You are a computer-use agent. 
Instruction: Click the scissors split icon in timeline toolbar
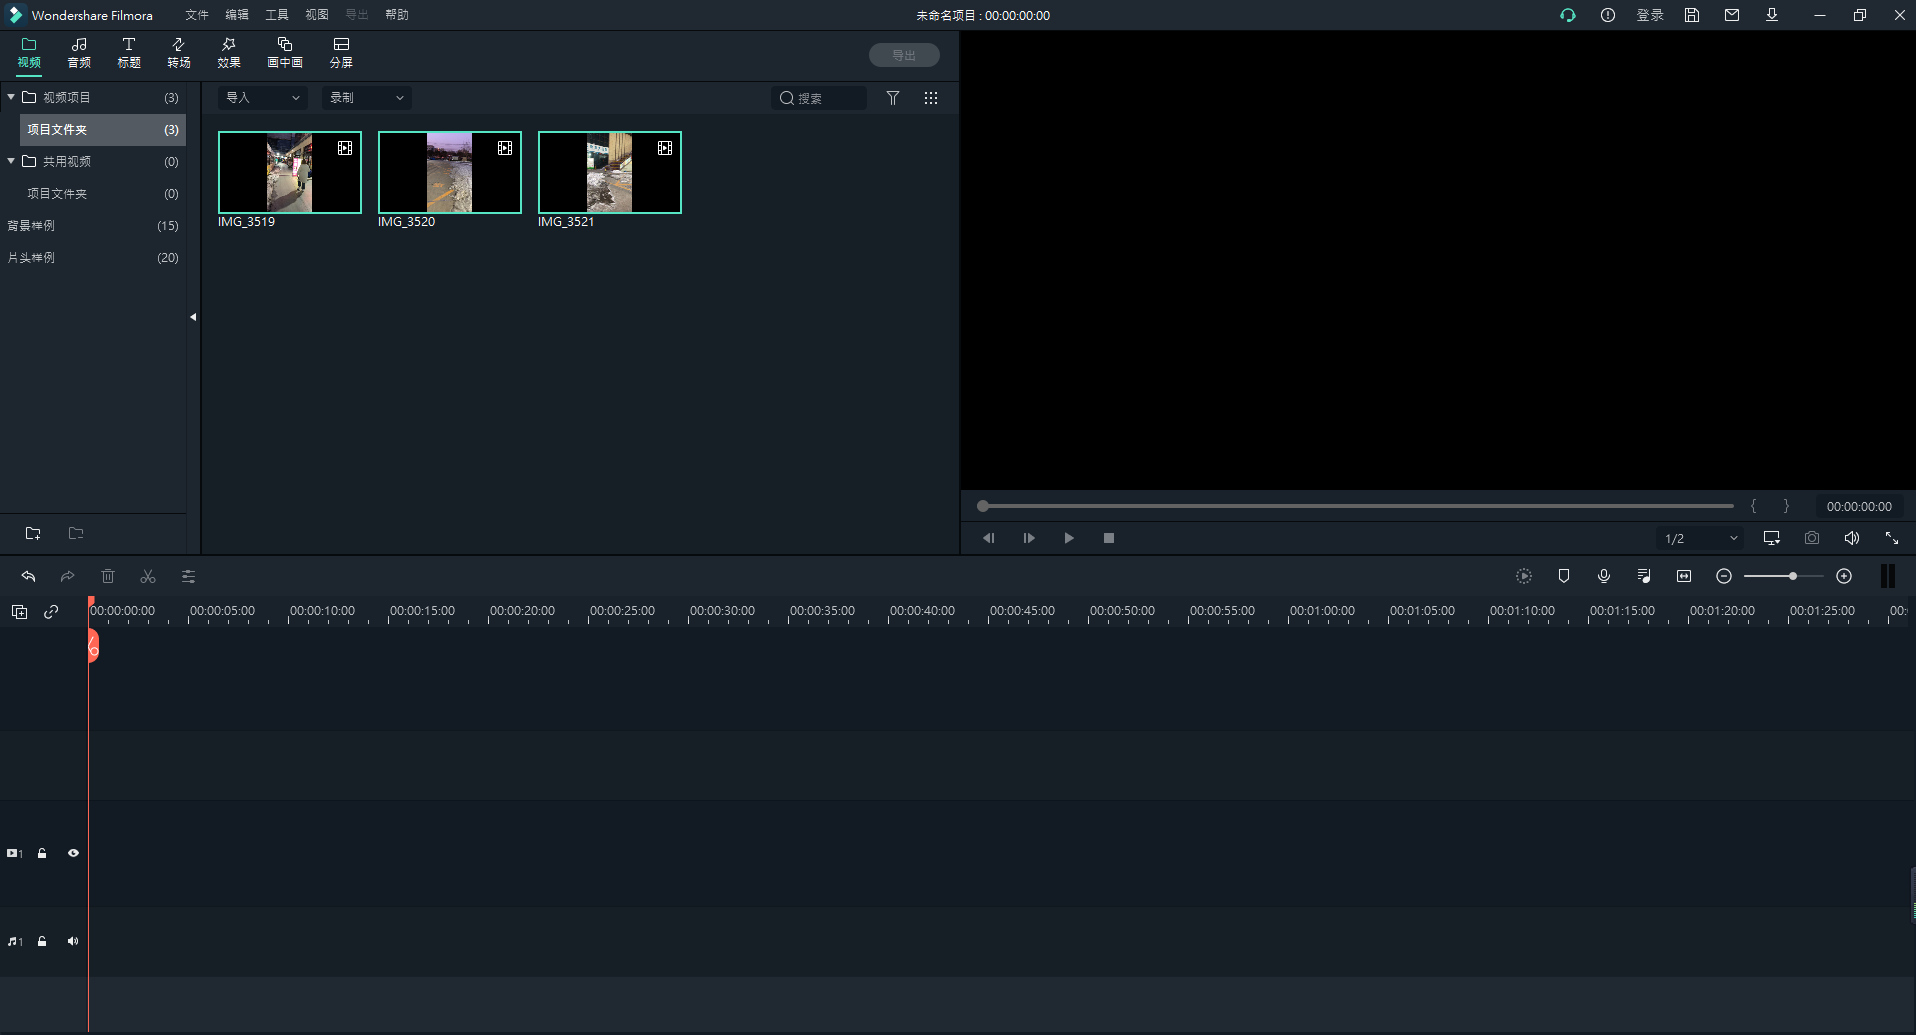click(148, 576)
